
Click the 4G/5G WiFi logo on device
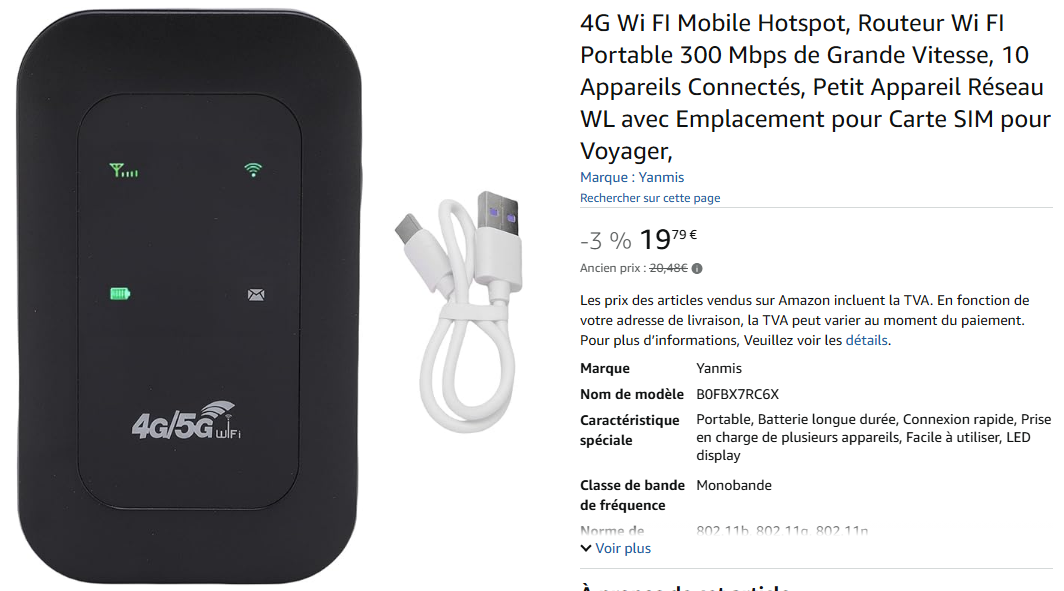click(x=186, y=421)
